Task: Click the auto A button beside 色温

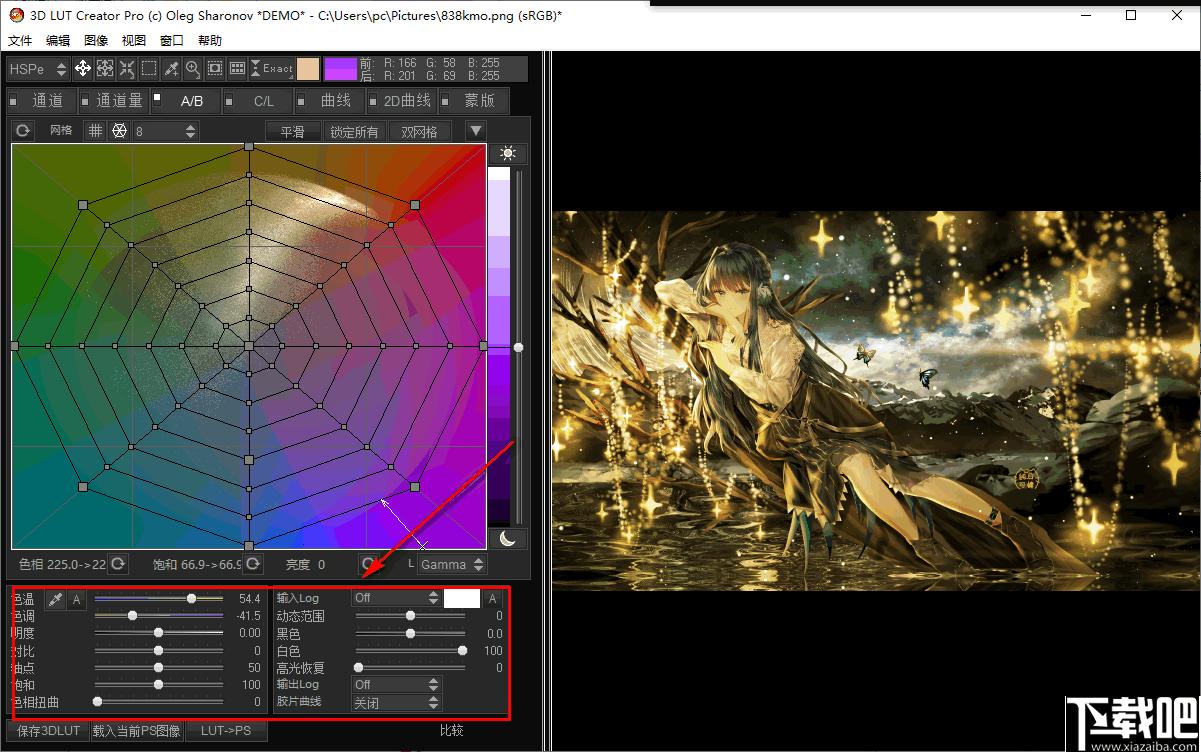Action: point(76,598)
